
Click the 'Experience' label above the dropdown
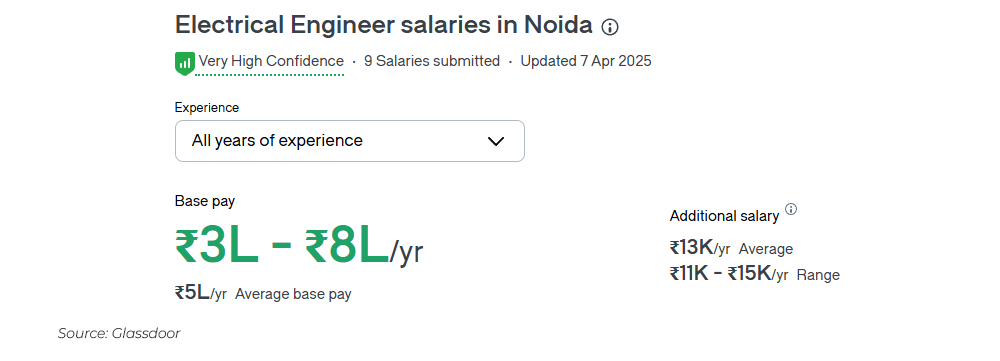207,108
